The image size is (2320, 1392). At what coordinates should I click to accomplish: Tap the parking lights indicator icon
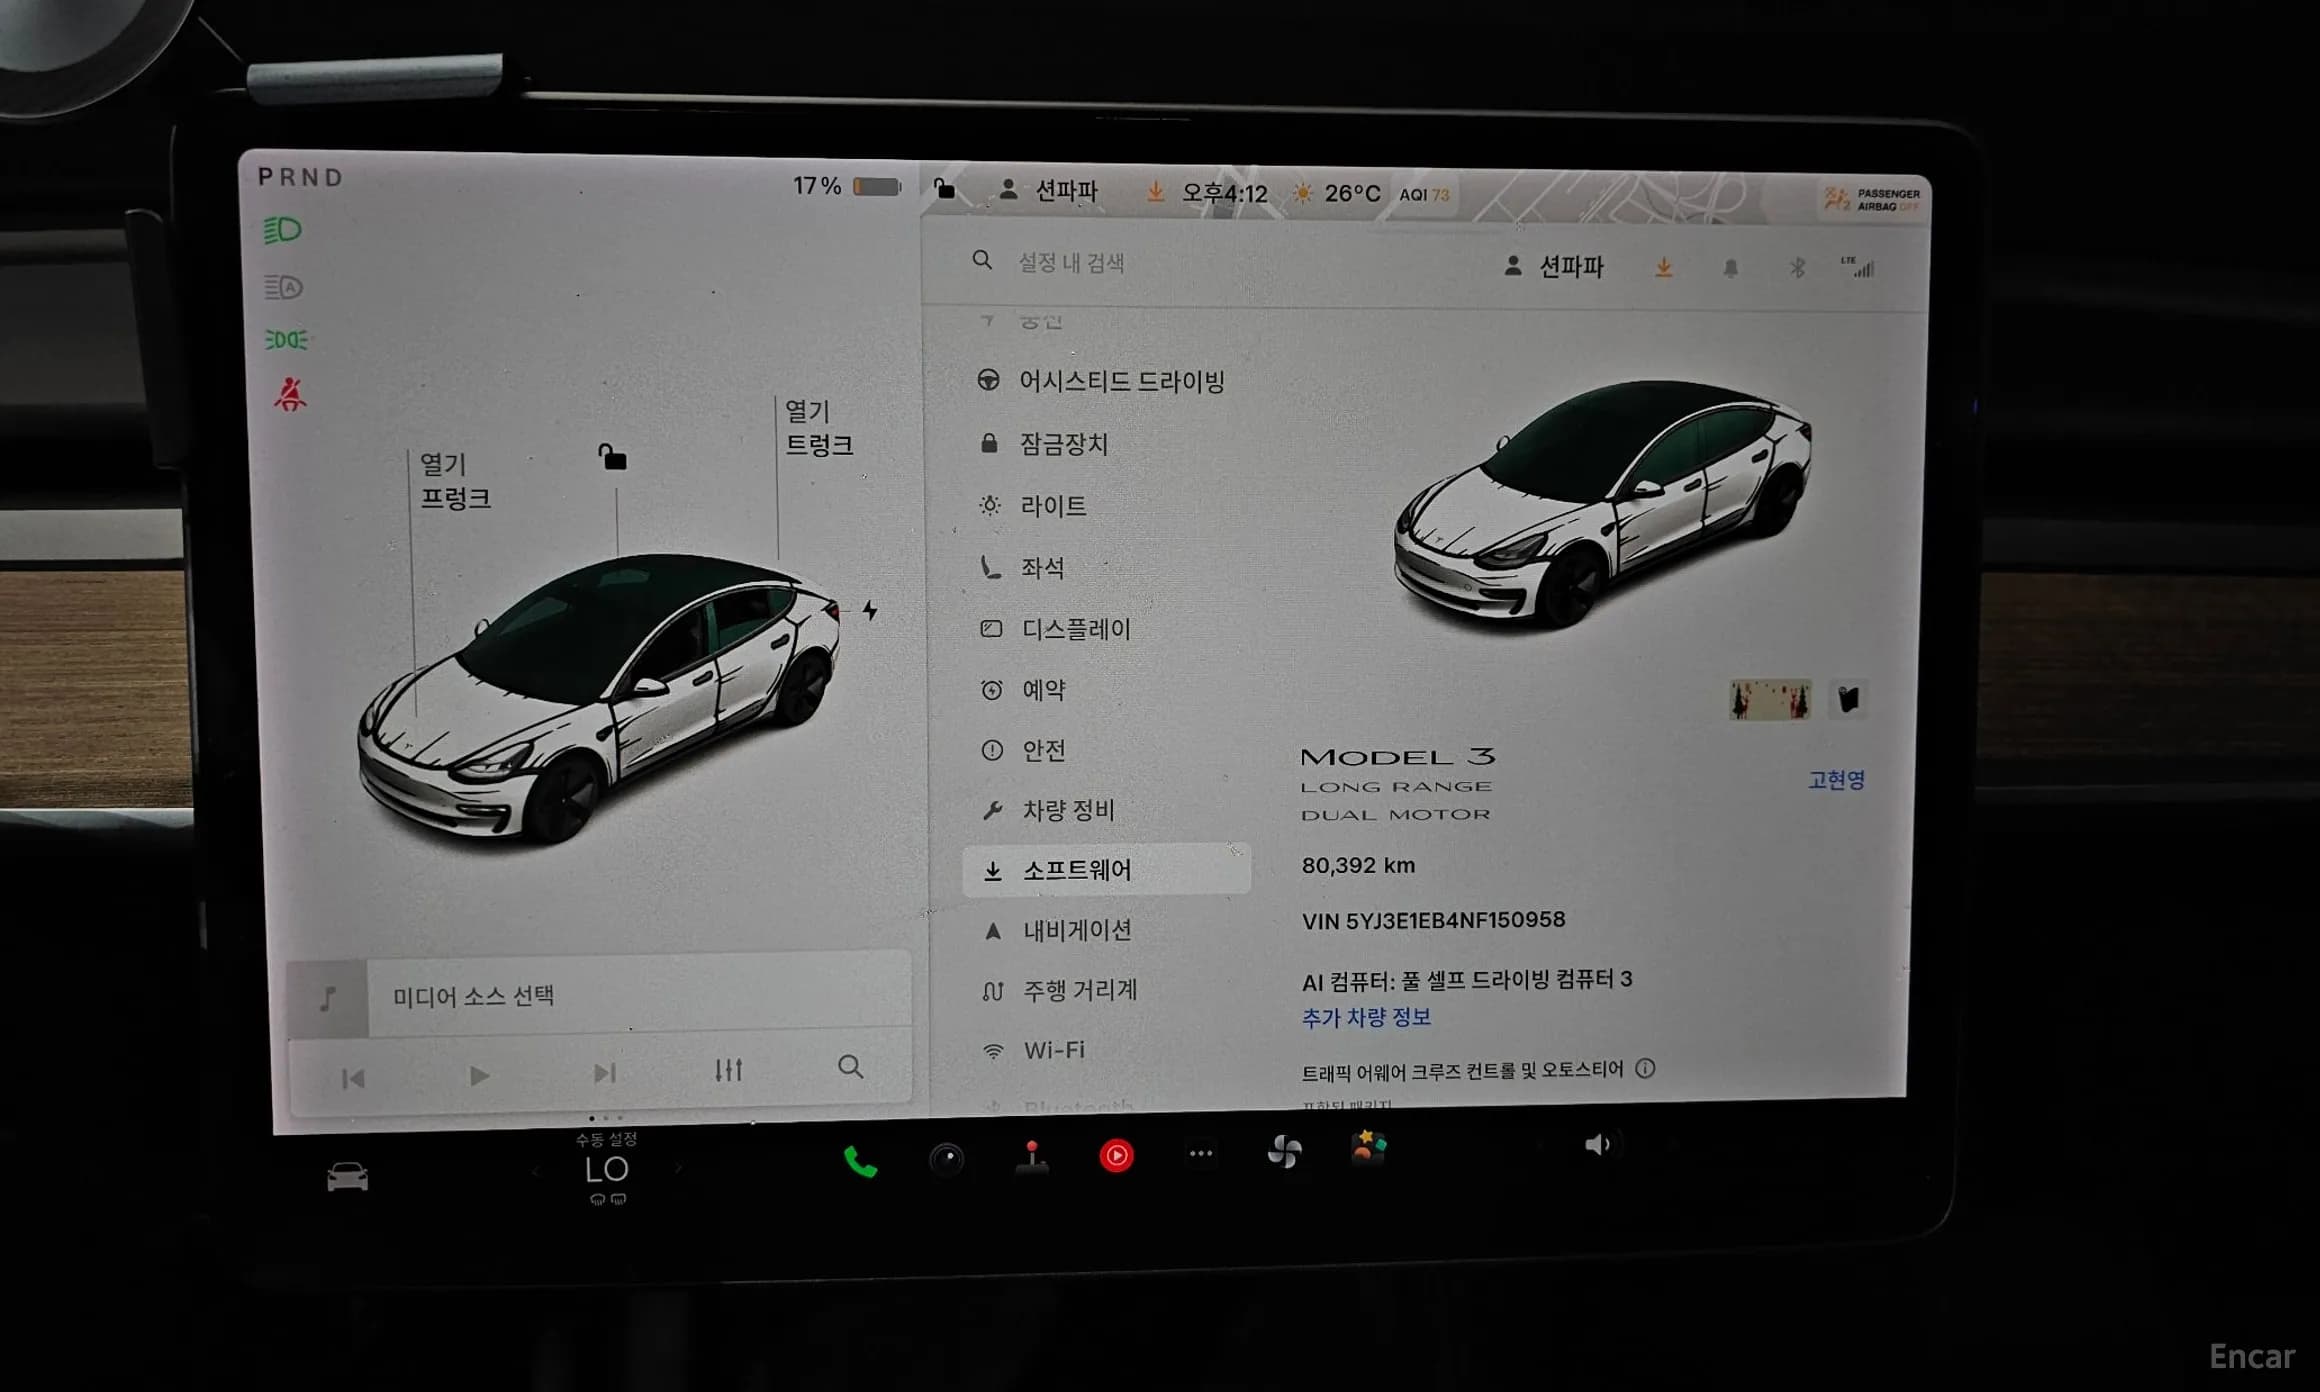pos(286,340)
